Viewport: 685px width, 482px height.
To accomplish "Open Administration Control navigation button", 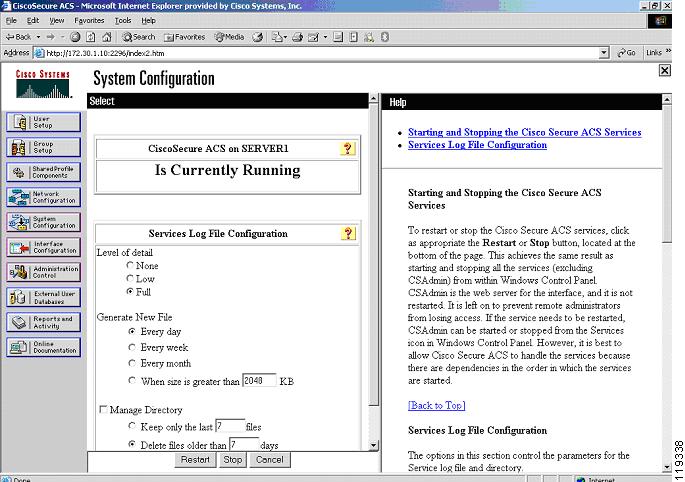I will 43,272.
